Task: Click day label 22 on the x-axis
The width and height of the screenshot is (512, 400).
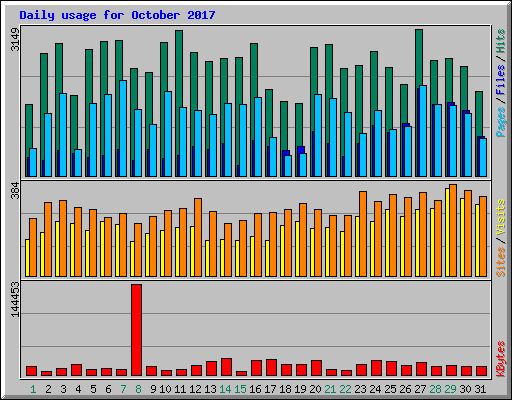Action: [x=345, y=389]
